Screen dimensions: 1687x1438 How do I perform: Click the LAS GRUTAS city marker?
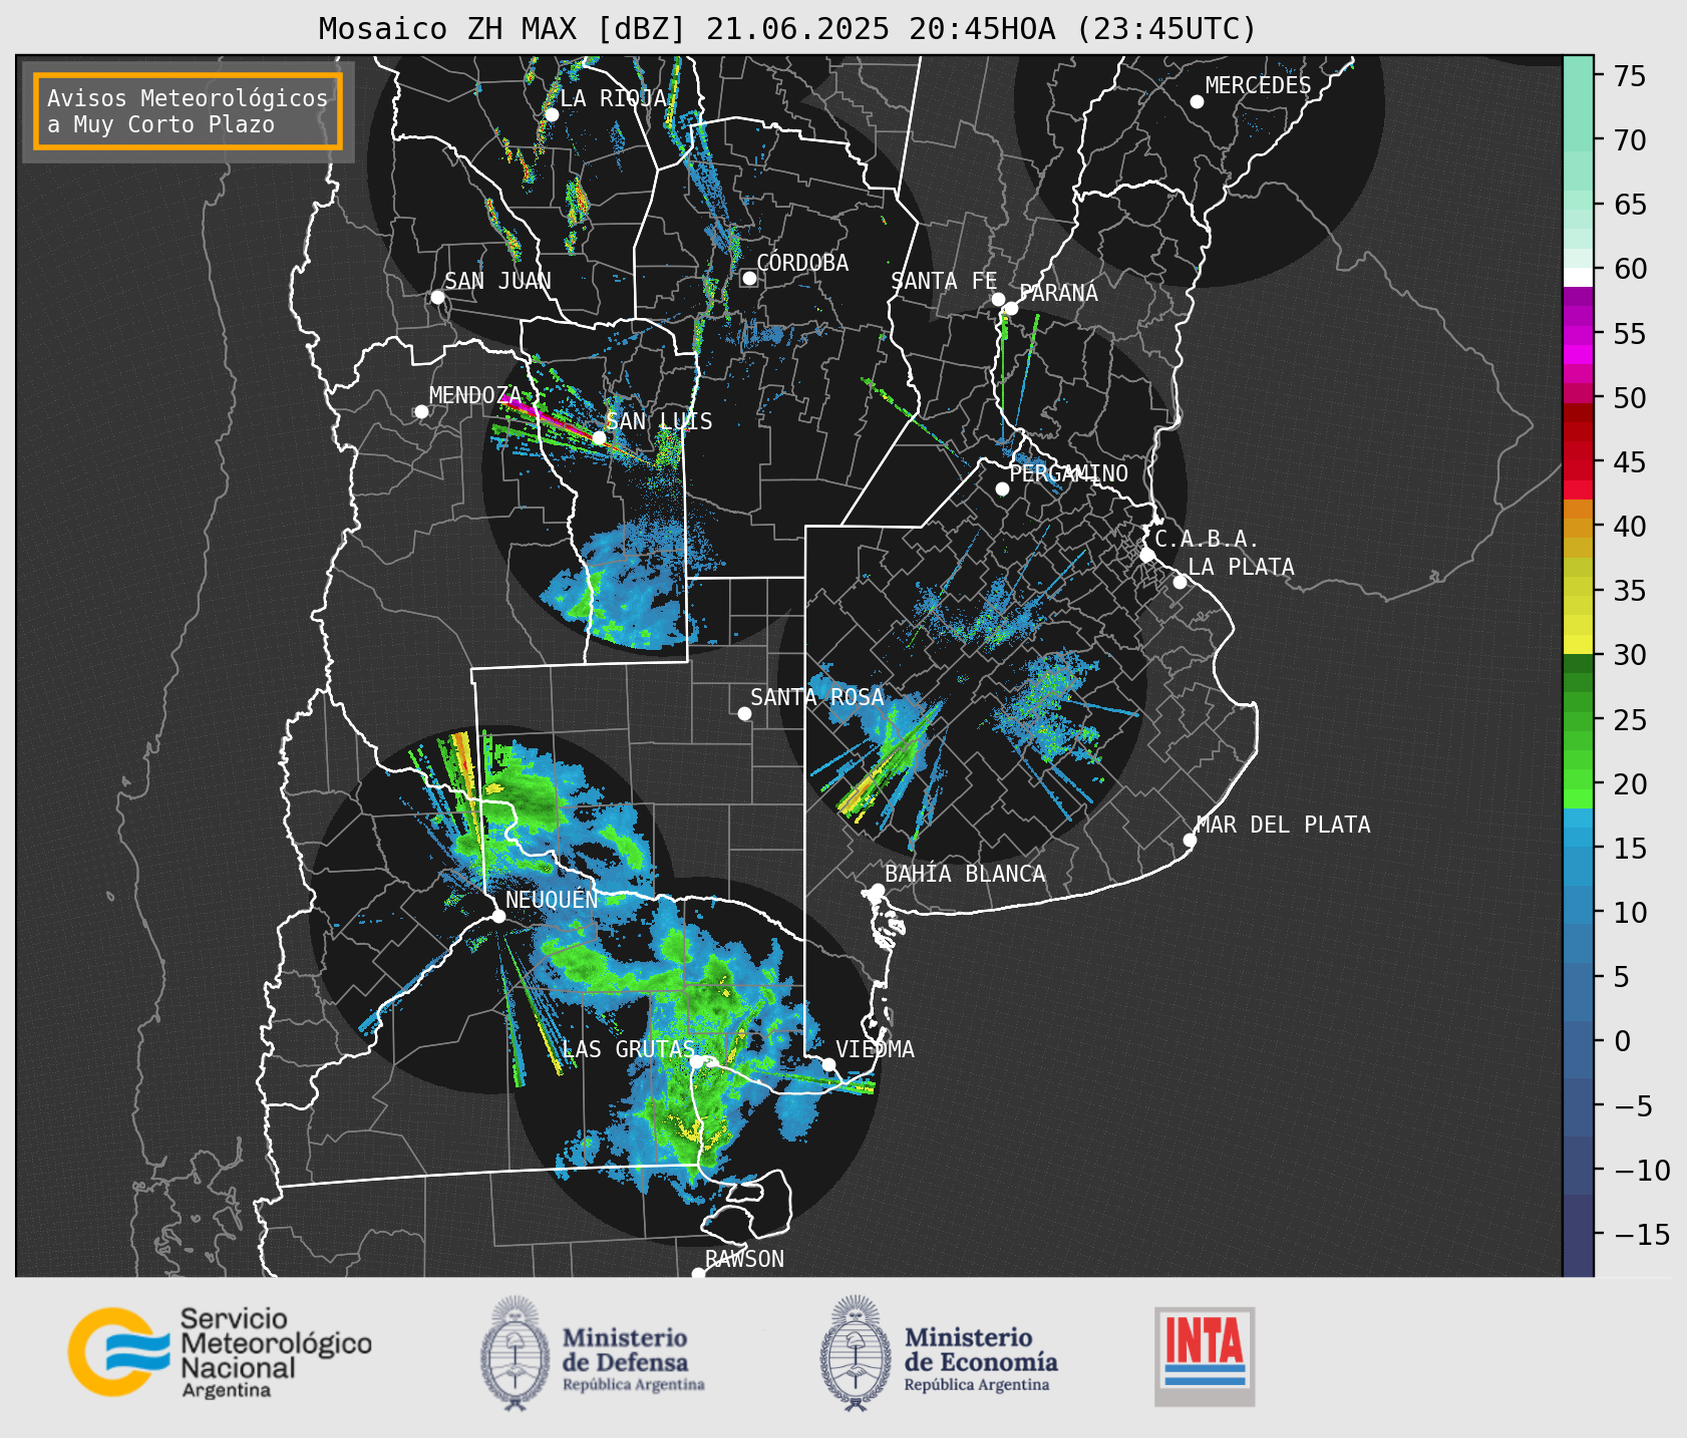697,1062
